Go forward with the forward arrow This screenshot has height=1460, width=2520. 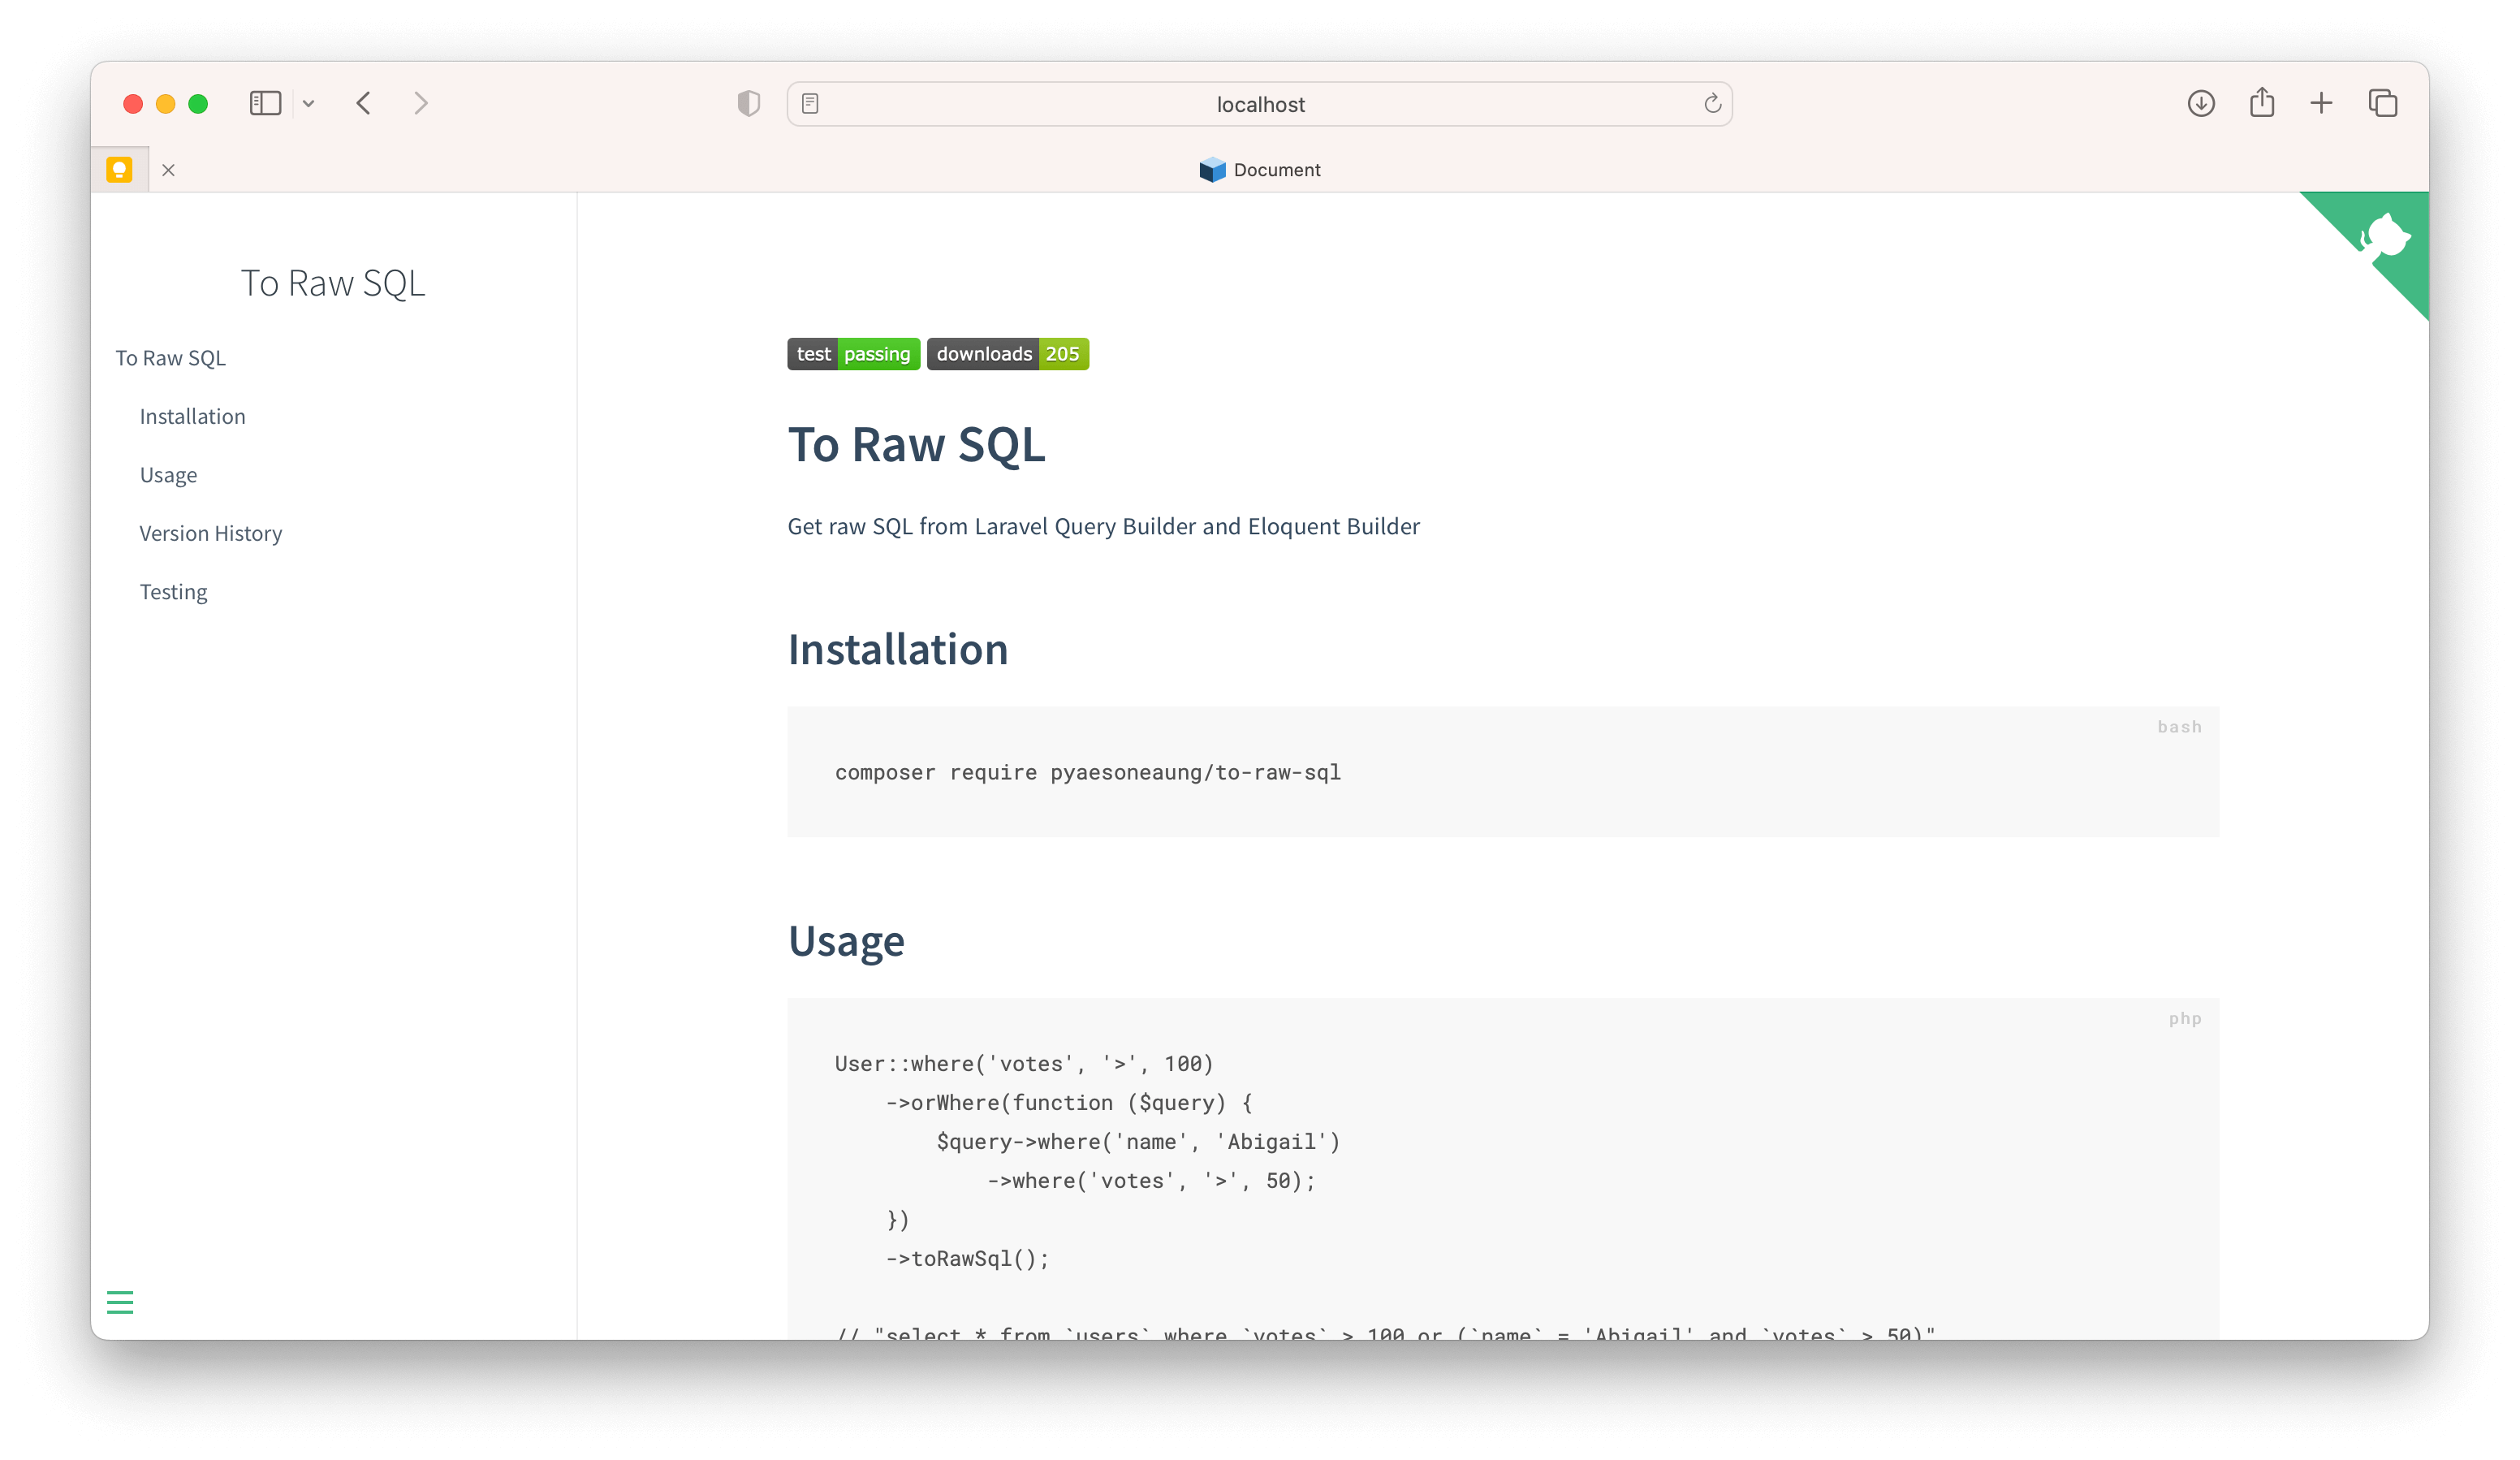coord(421,103)
